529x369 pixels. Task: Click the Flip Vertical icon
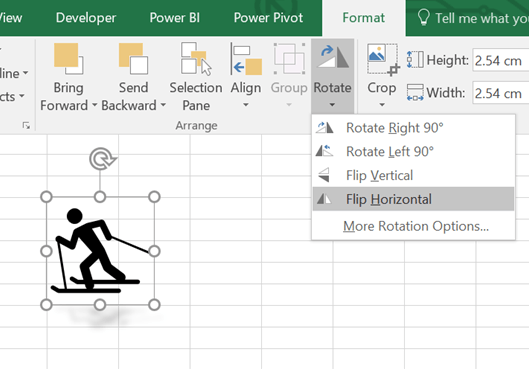pos(324,175)
